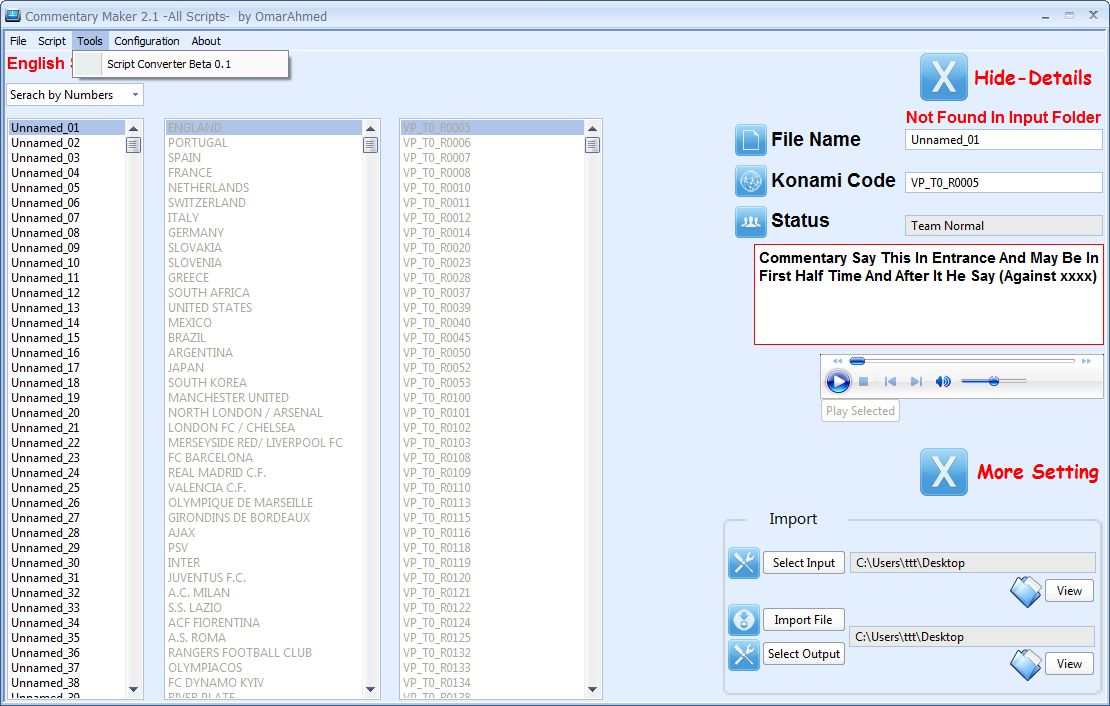Click the Import File button
The height and width of the screenshot is (706, 1110).
803,620
